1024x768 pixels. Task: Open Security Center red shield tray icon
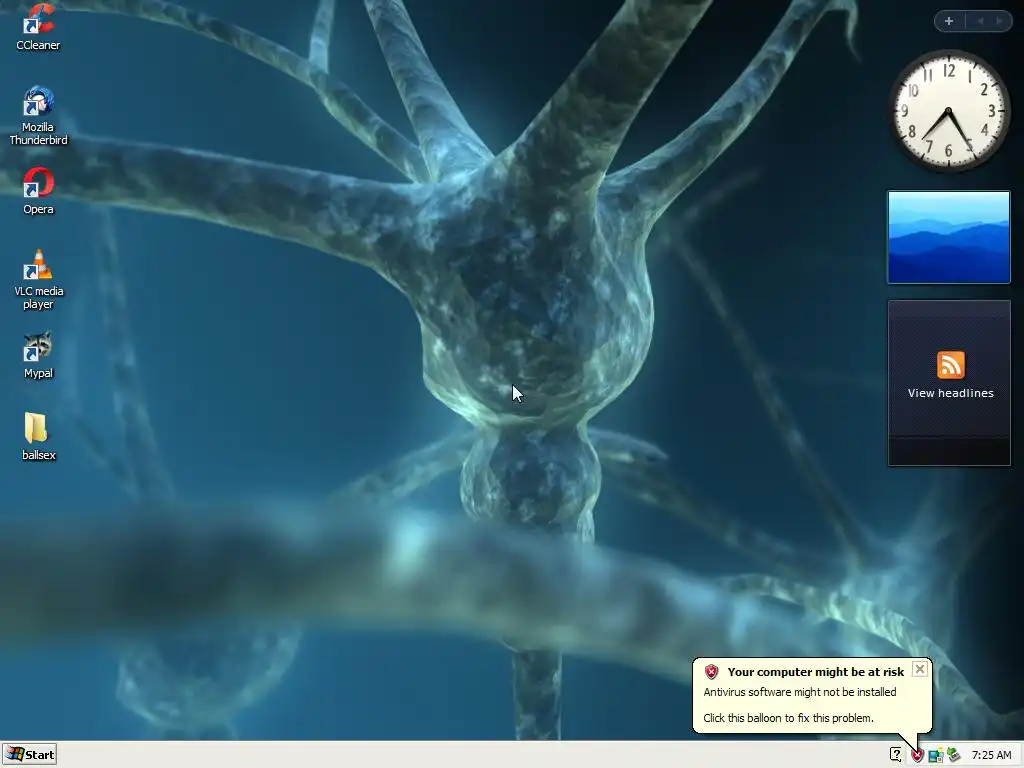coord(917,756)
